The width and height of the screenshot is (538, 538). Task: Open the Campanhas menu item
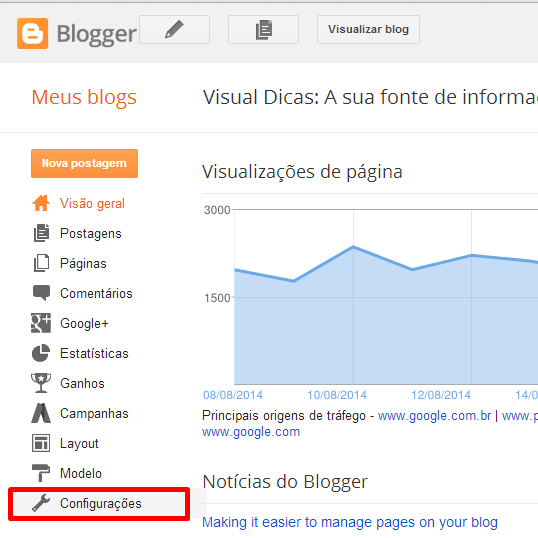80,413
